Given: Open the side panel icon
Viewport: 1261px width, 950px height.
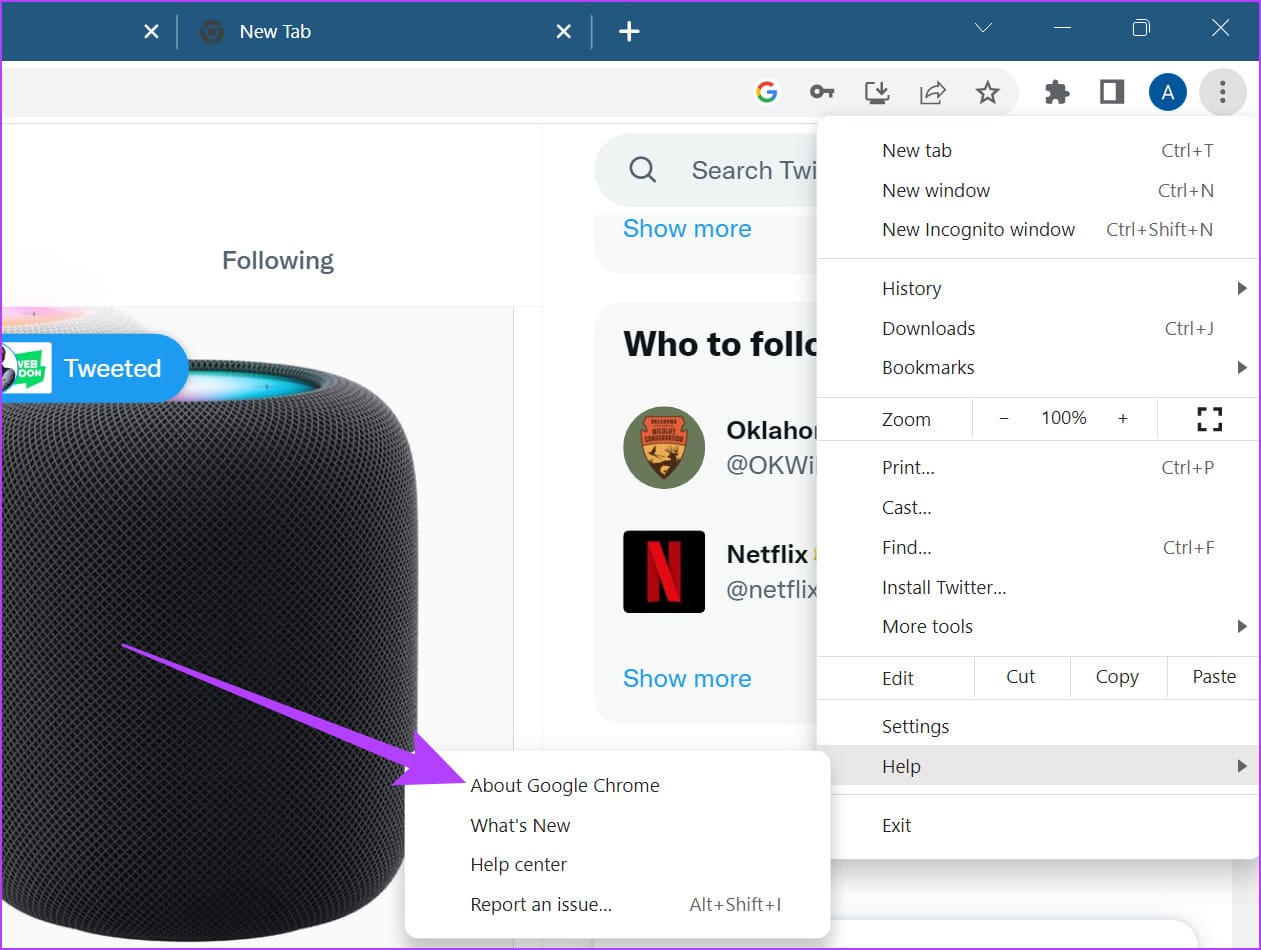Looking at the screenshot, I should click(x=1112, y=93).
